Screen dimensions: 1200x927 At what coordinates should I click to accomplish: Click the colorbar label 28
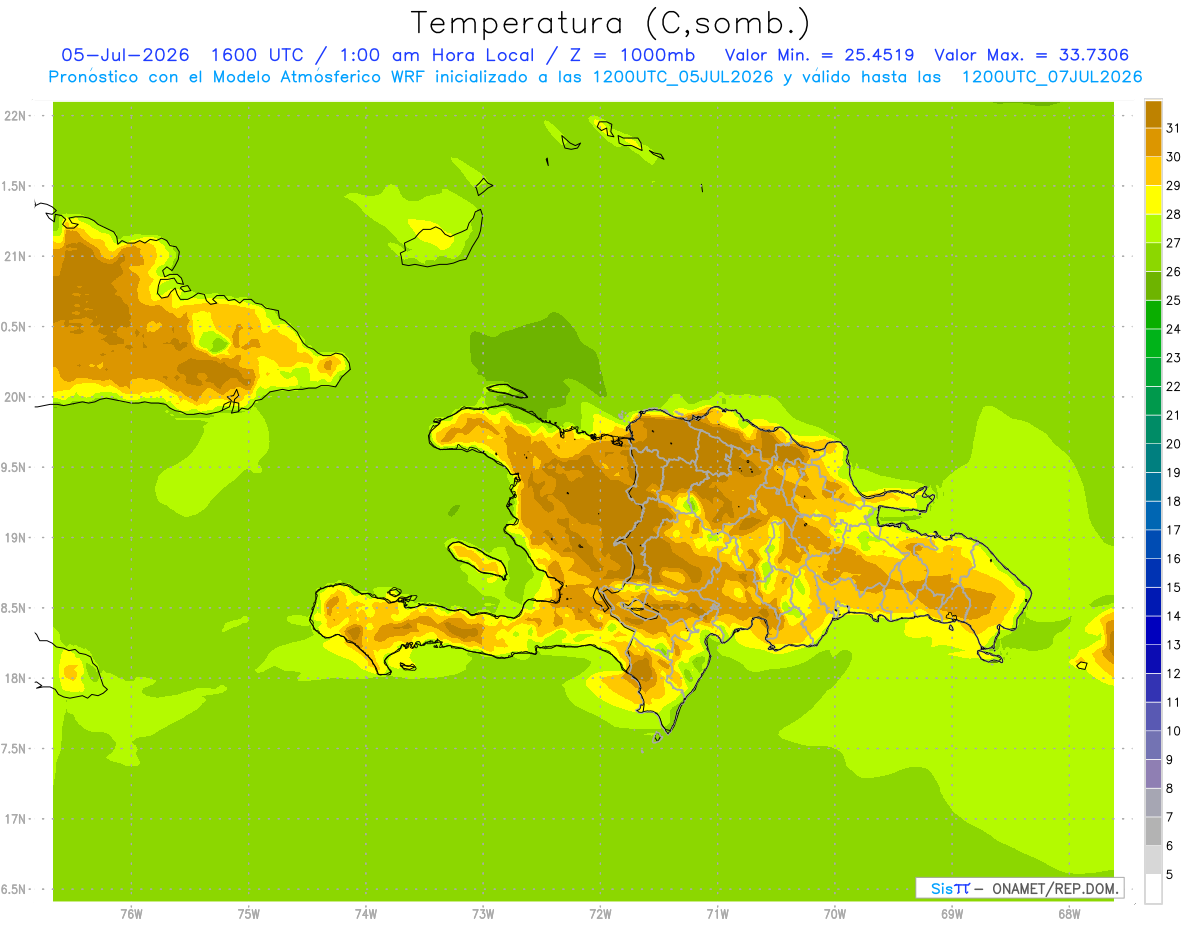pos(1173,214)
